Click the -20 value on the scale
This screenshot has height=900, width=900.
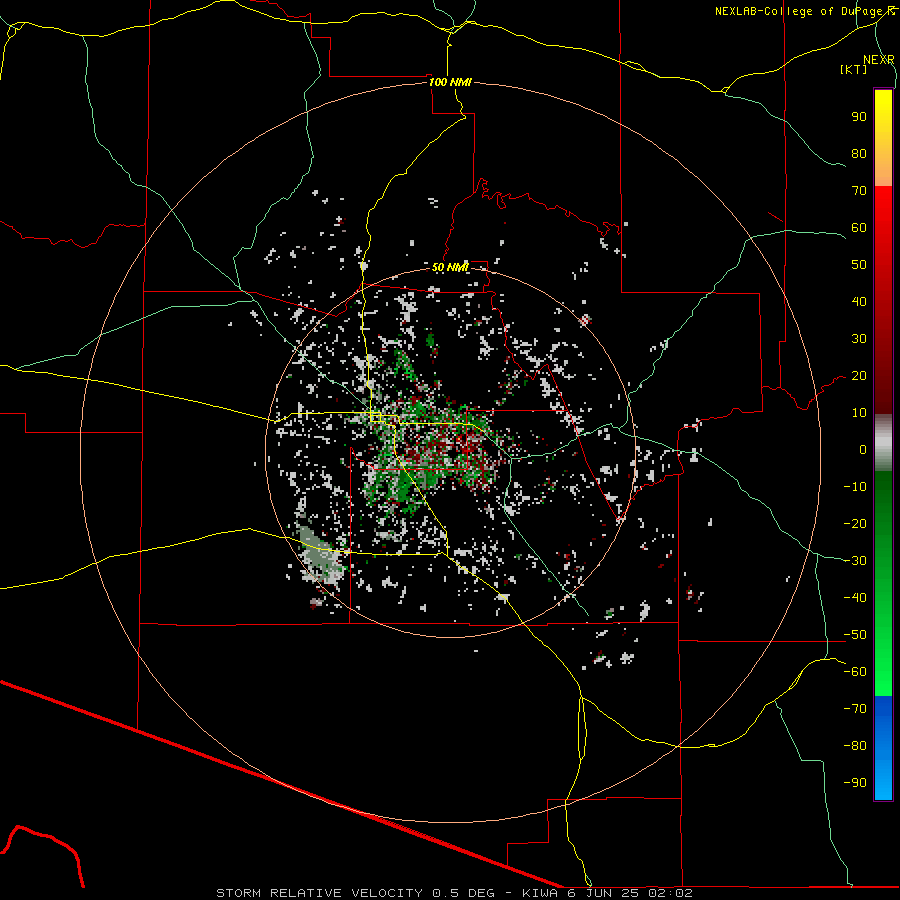click(x=855, y=524)
